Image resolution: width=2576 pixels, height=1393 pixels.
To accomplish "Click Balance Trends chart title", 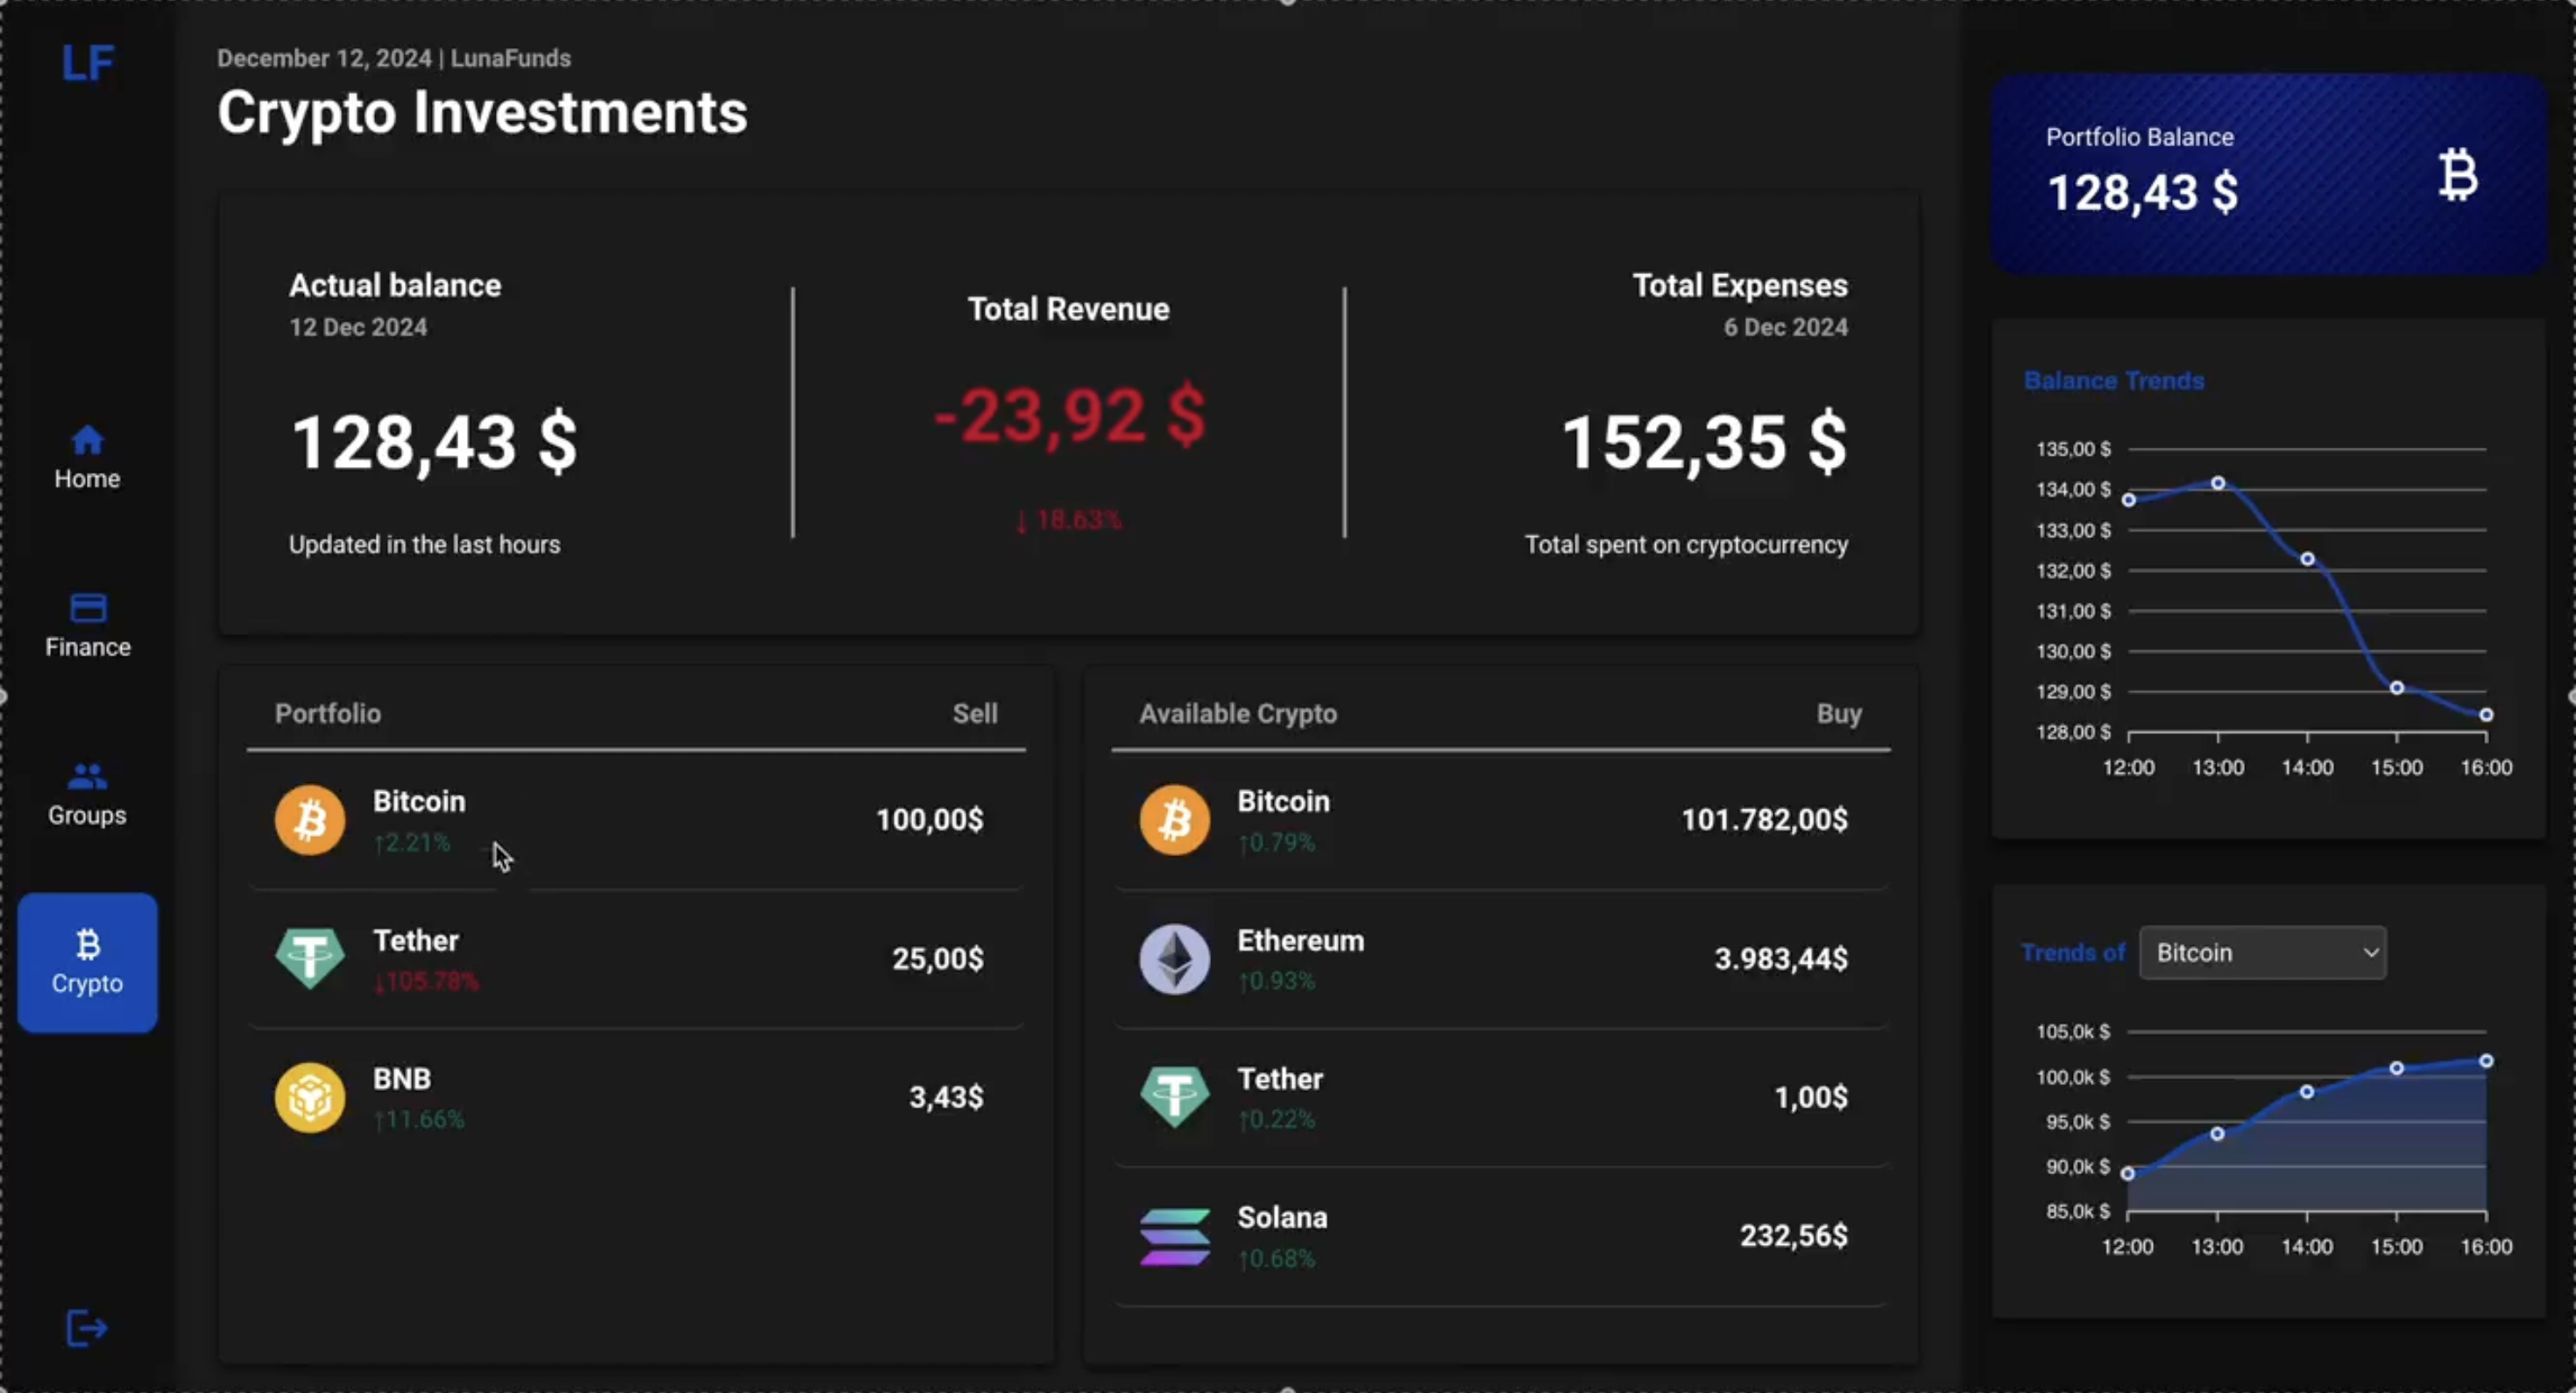I will [2113, 381].
